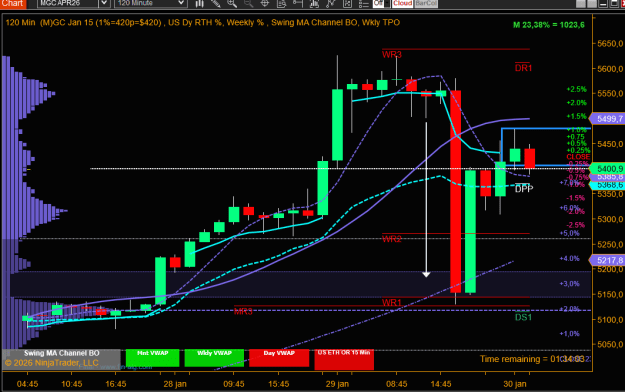Switch to the Chart tab
This screenshot has width=625, height=392.
pos(13,4)
